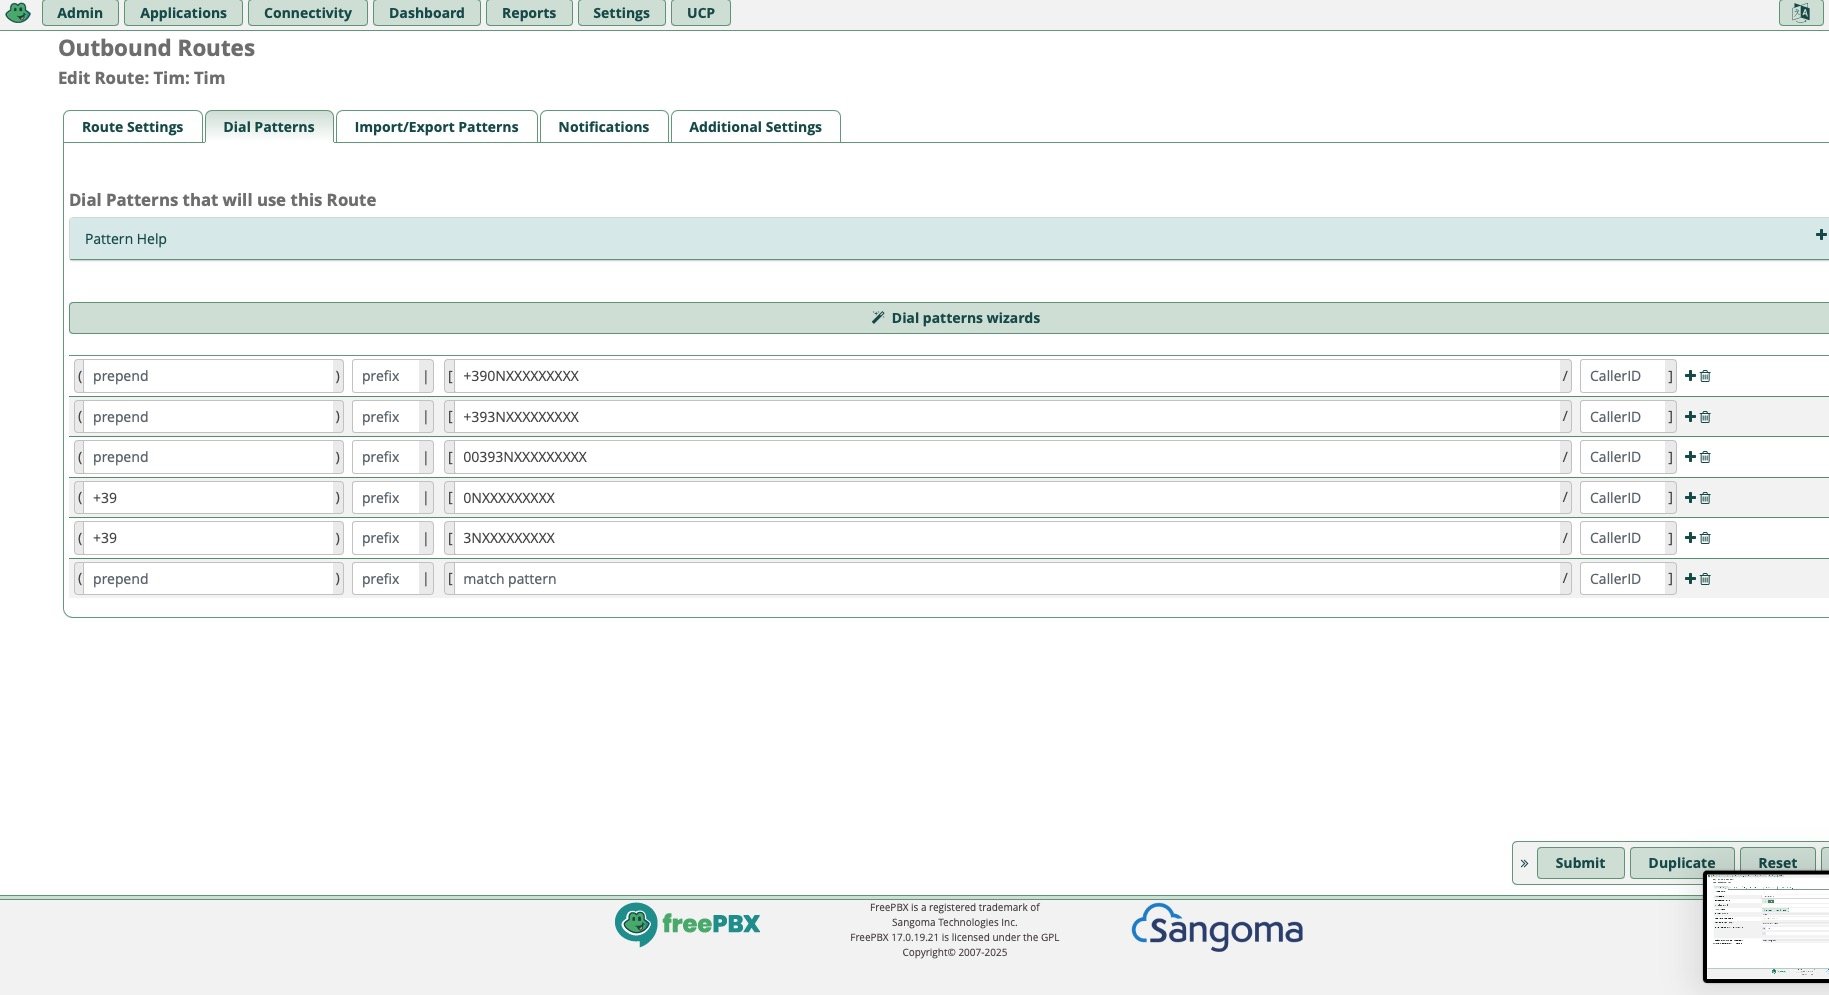This screenshot has width=1829, height=995.
Task: Edit the +393NXXXXXXXXX match pattern field
Action: pyautogui.click(x=1007, y=417)
